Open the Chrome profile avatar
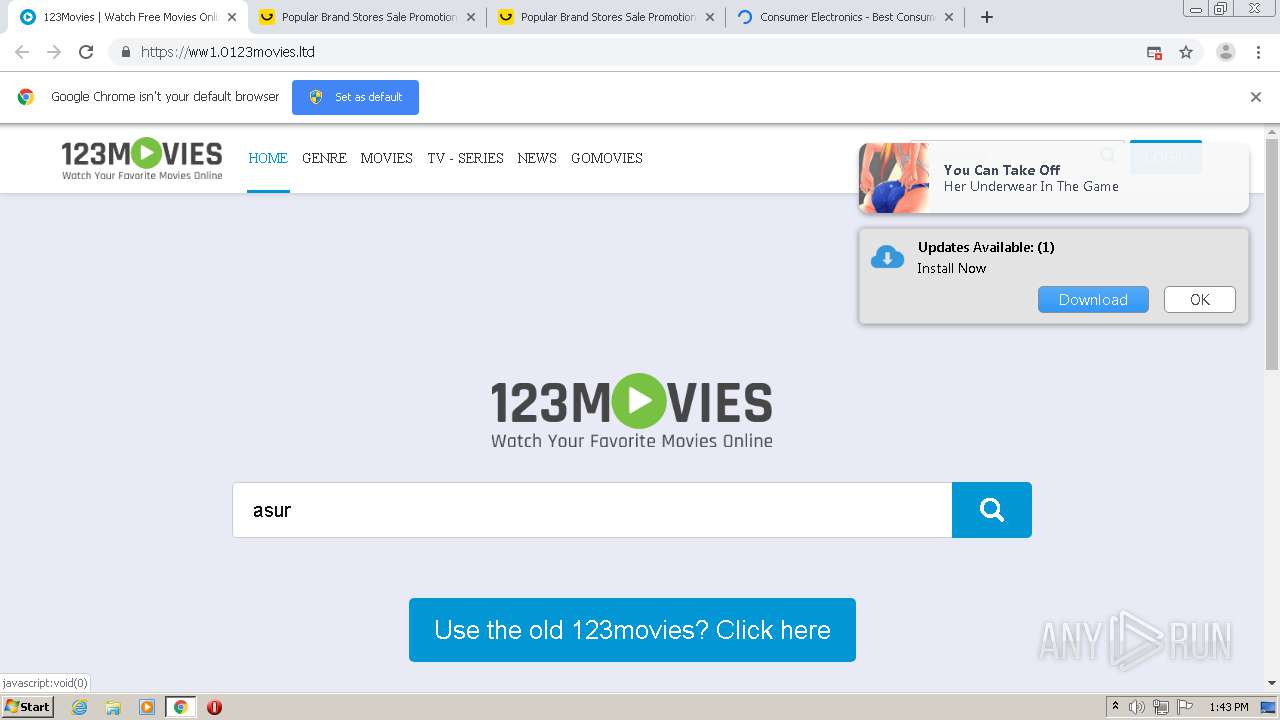 click(x=1226, y=52)
